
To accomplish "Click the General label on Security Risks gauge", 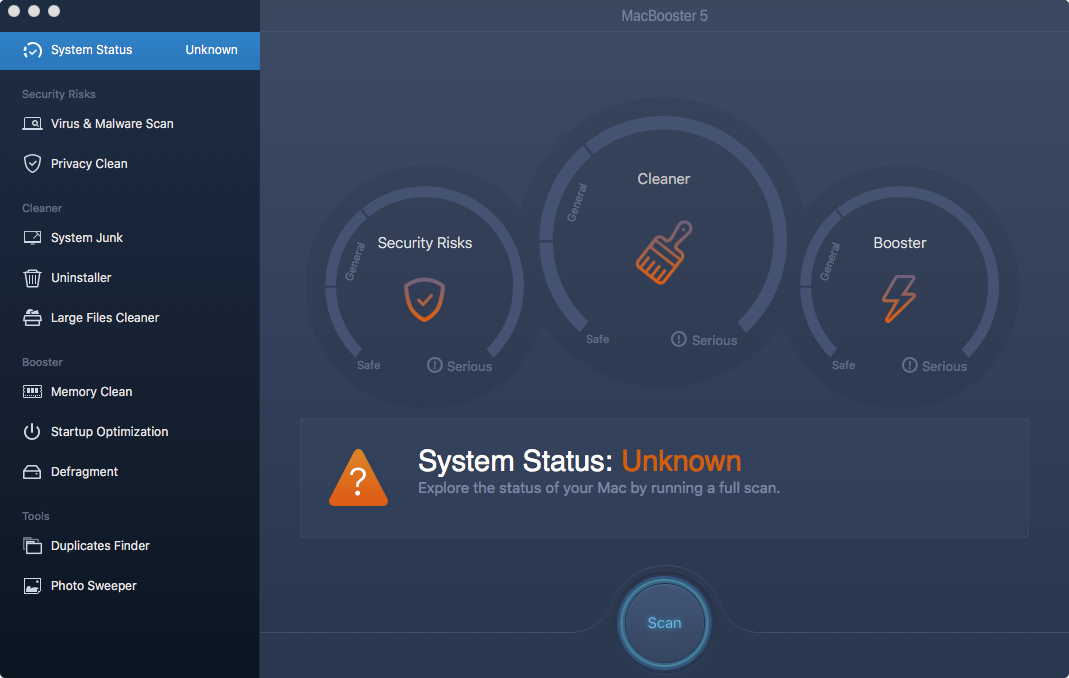I will [355, 262].
